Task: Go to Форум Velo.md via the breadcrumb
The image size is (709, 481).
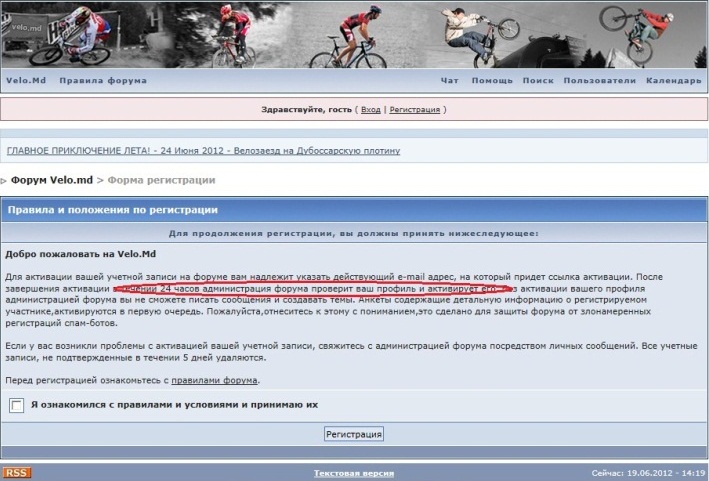Action: (x=51, y=180)
